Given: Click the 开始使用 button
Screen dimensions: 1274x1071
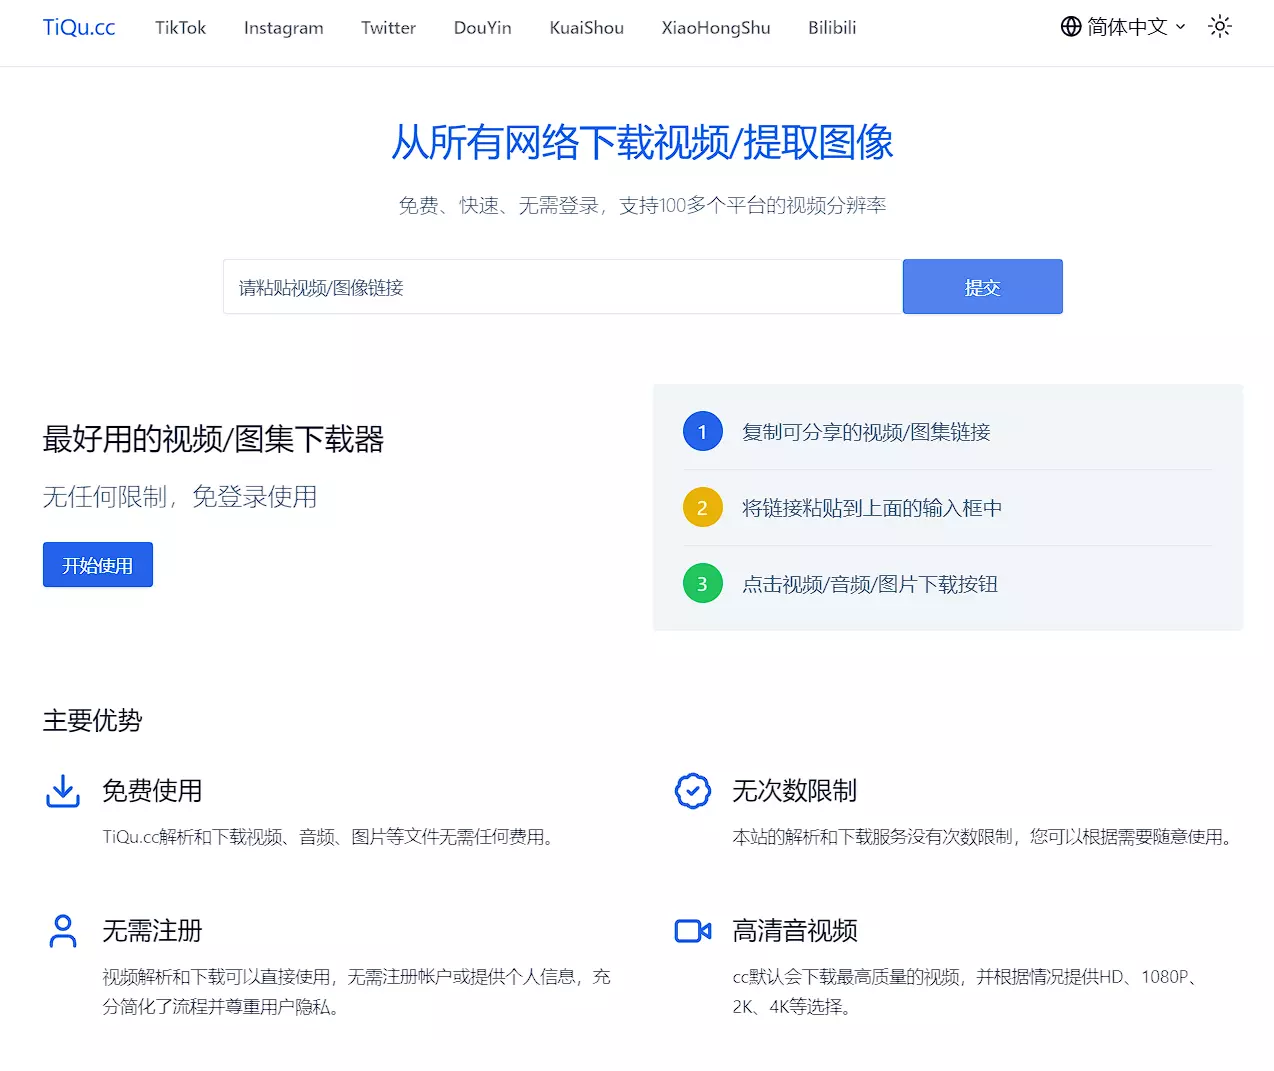Looking at the screenshot, I should click(97, 565).
